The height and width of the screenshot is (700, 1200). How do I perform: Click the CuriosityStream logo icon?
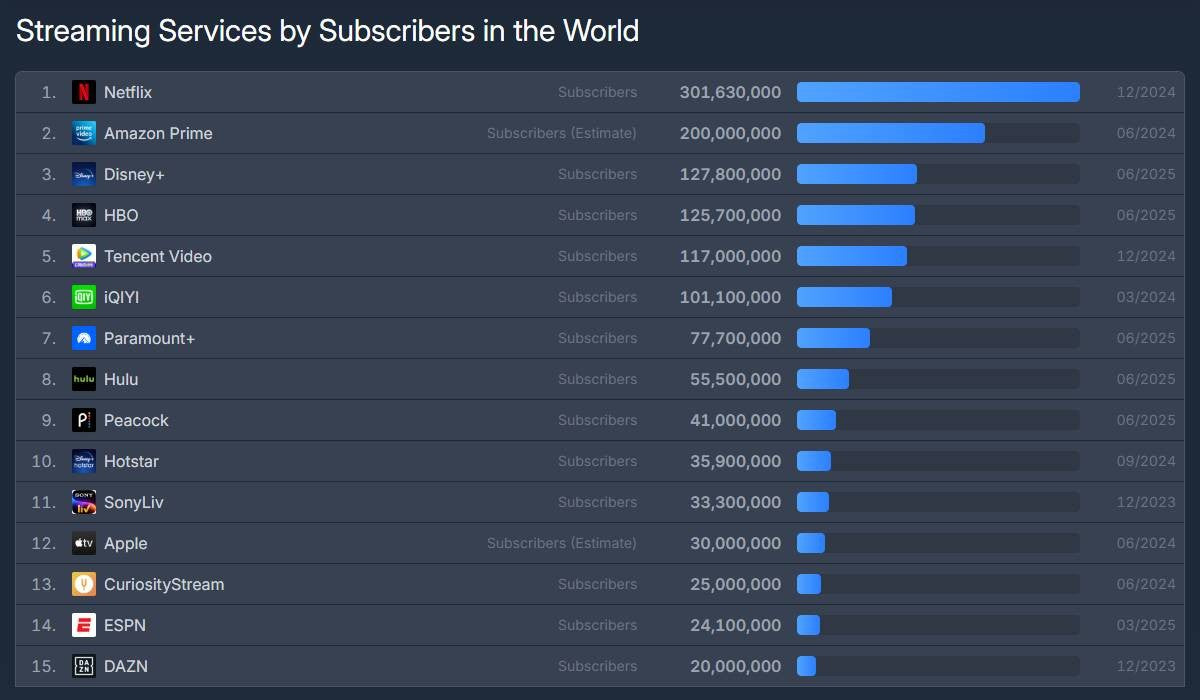(84, 584)
